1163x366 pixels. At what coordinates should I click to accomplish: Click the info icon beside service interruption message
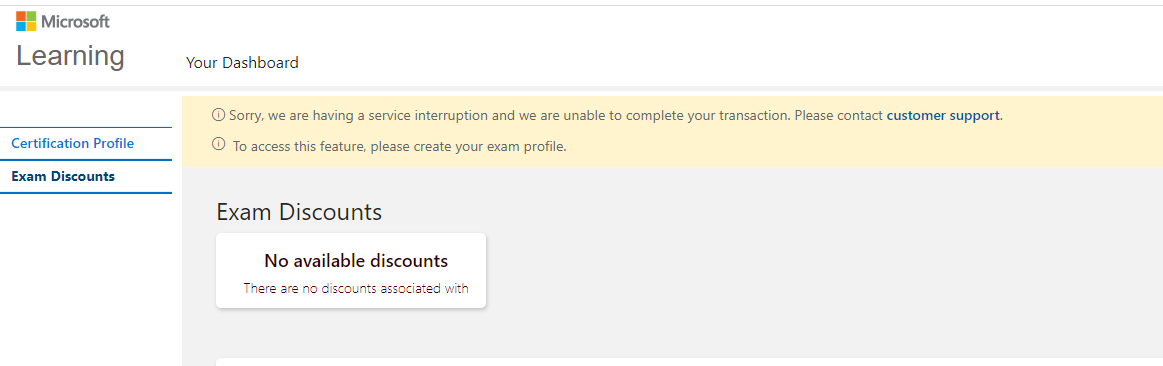coord(219,115)
